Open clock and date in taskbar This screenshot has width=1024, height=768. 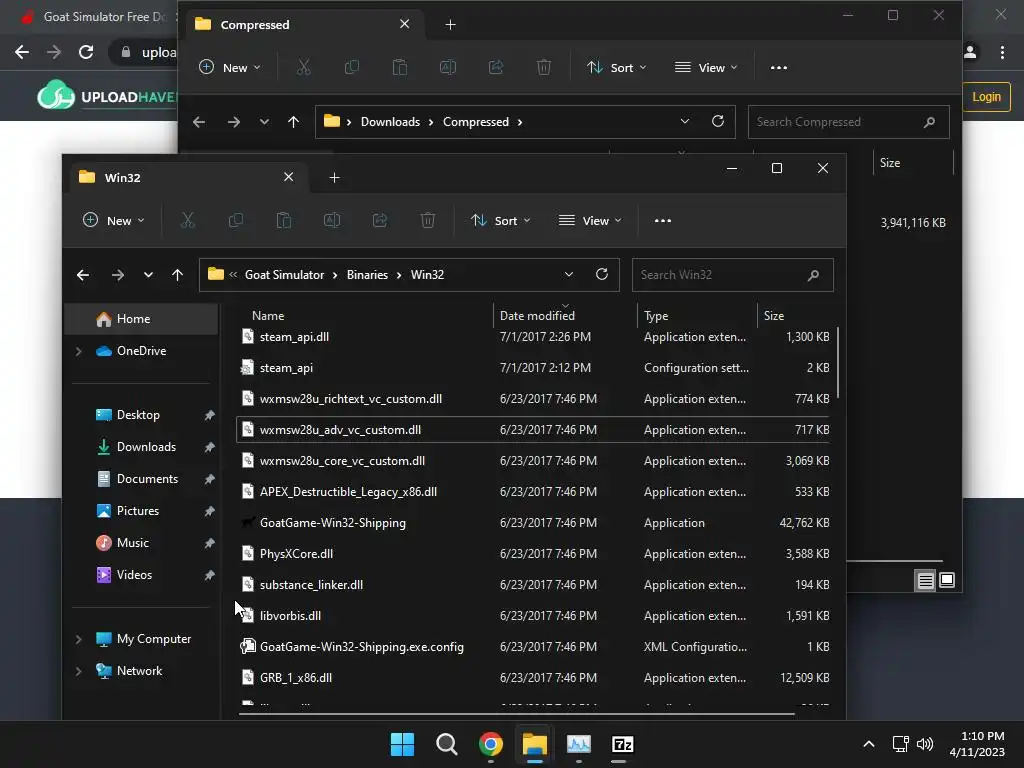977,744
